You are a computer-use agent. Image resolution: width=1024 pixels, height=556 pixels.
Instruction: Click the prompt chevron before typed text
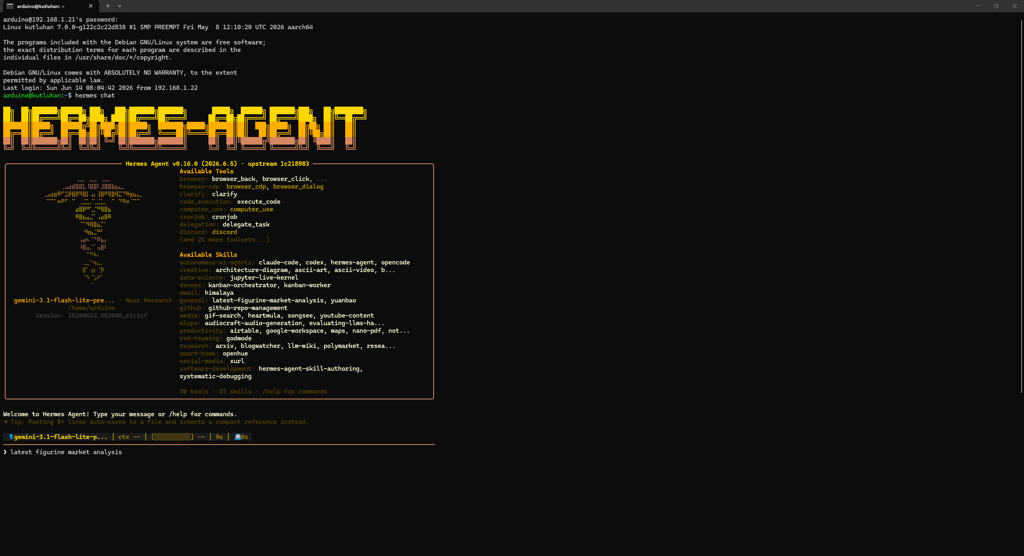click(5, 452)
